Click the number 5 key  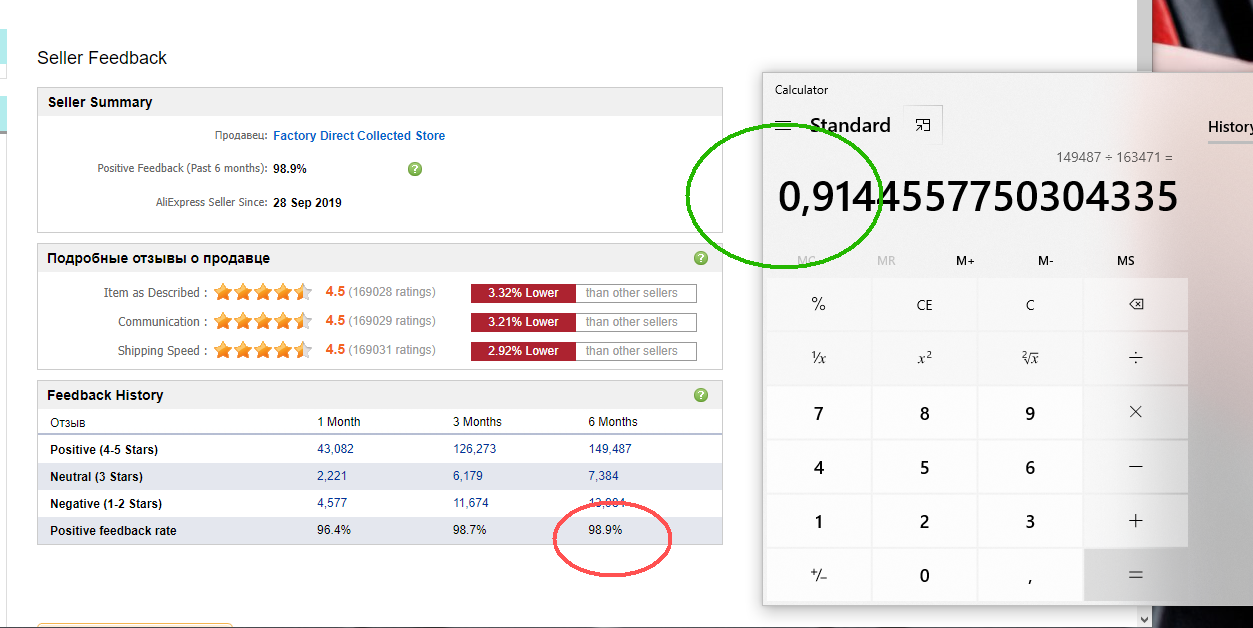pos(924,467)
